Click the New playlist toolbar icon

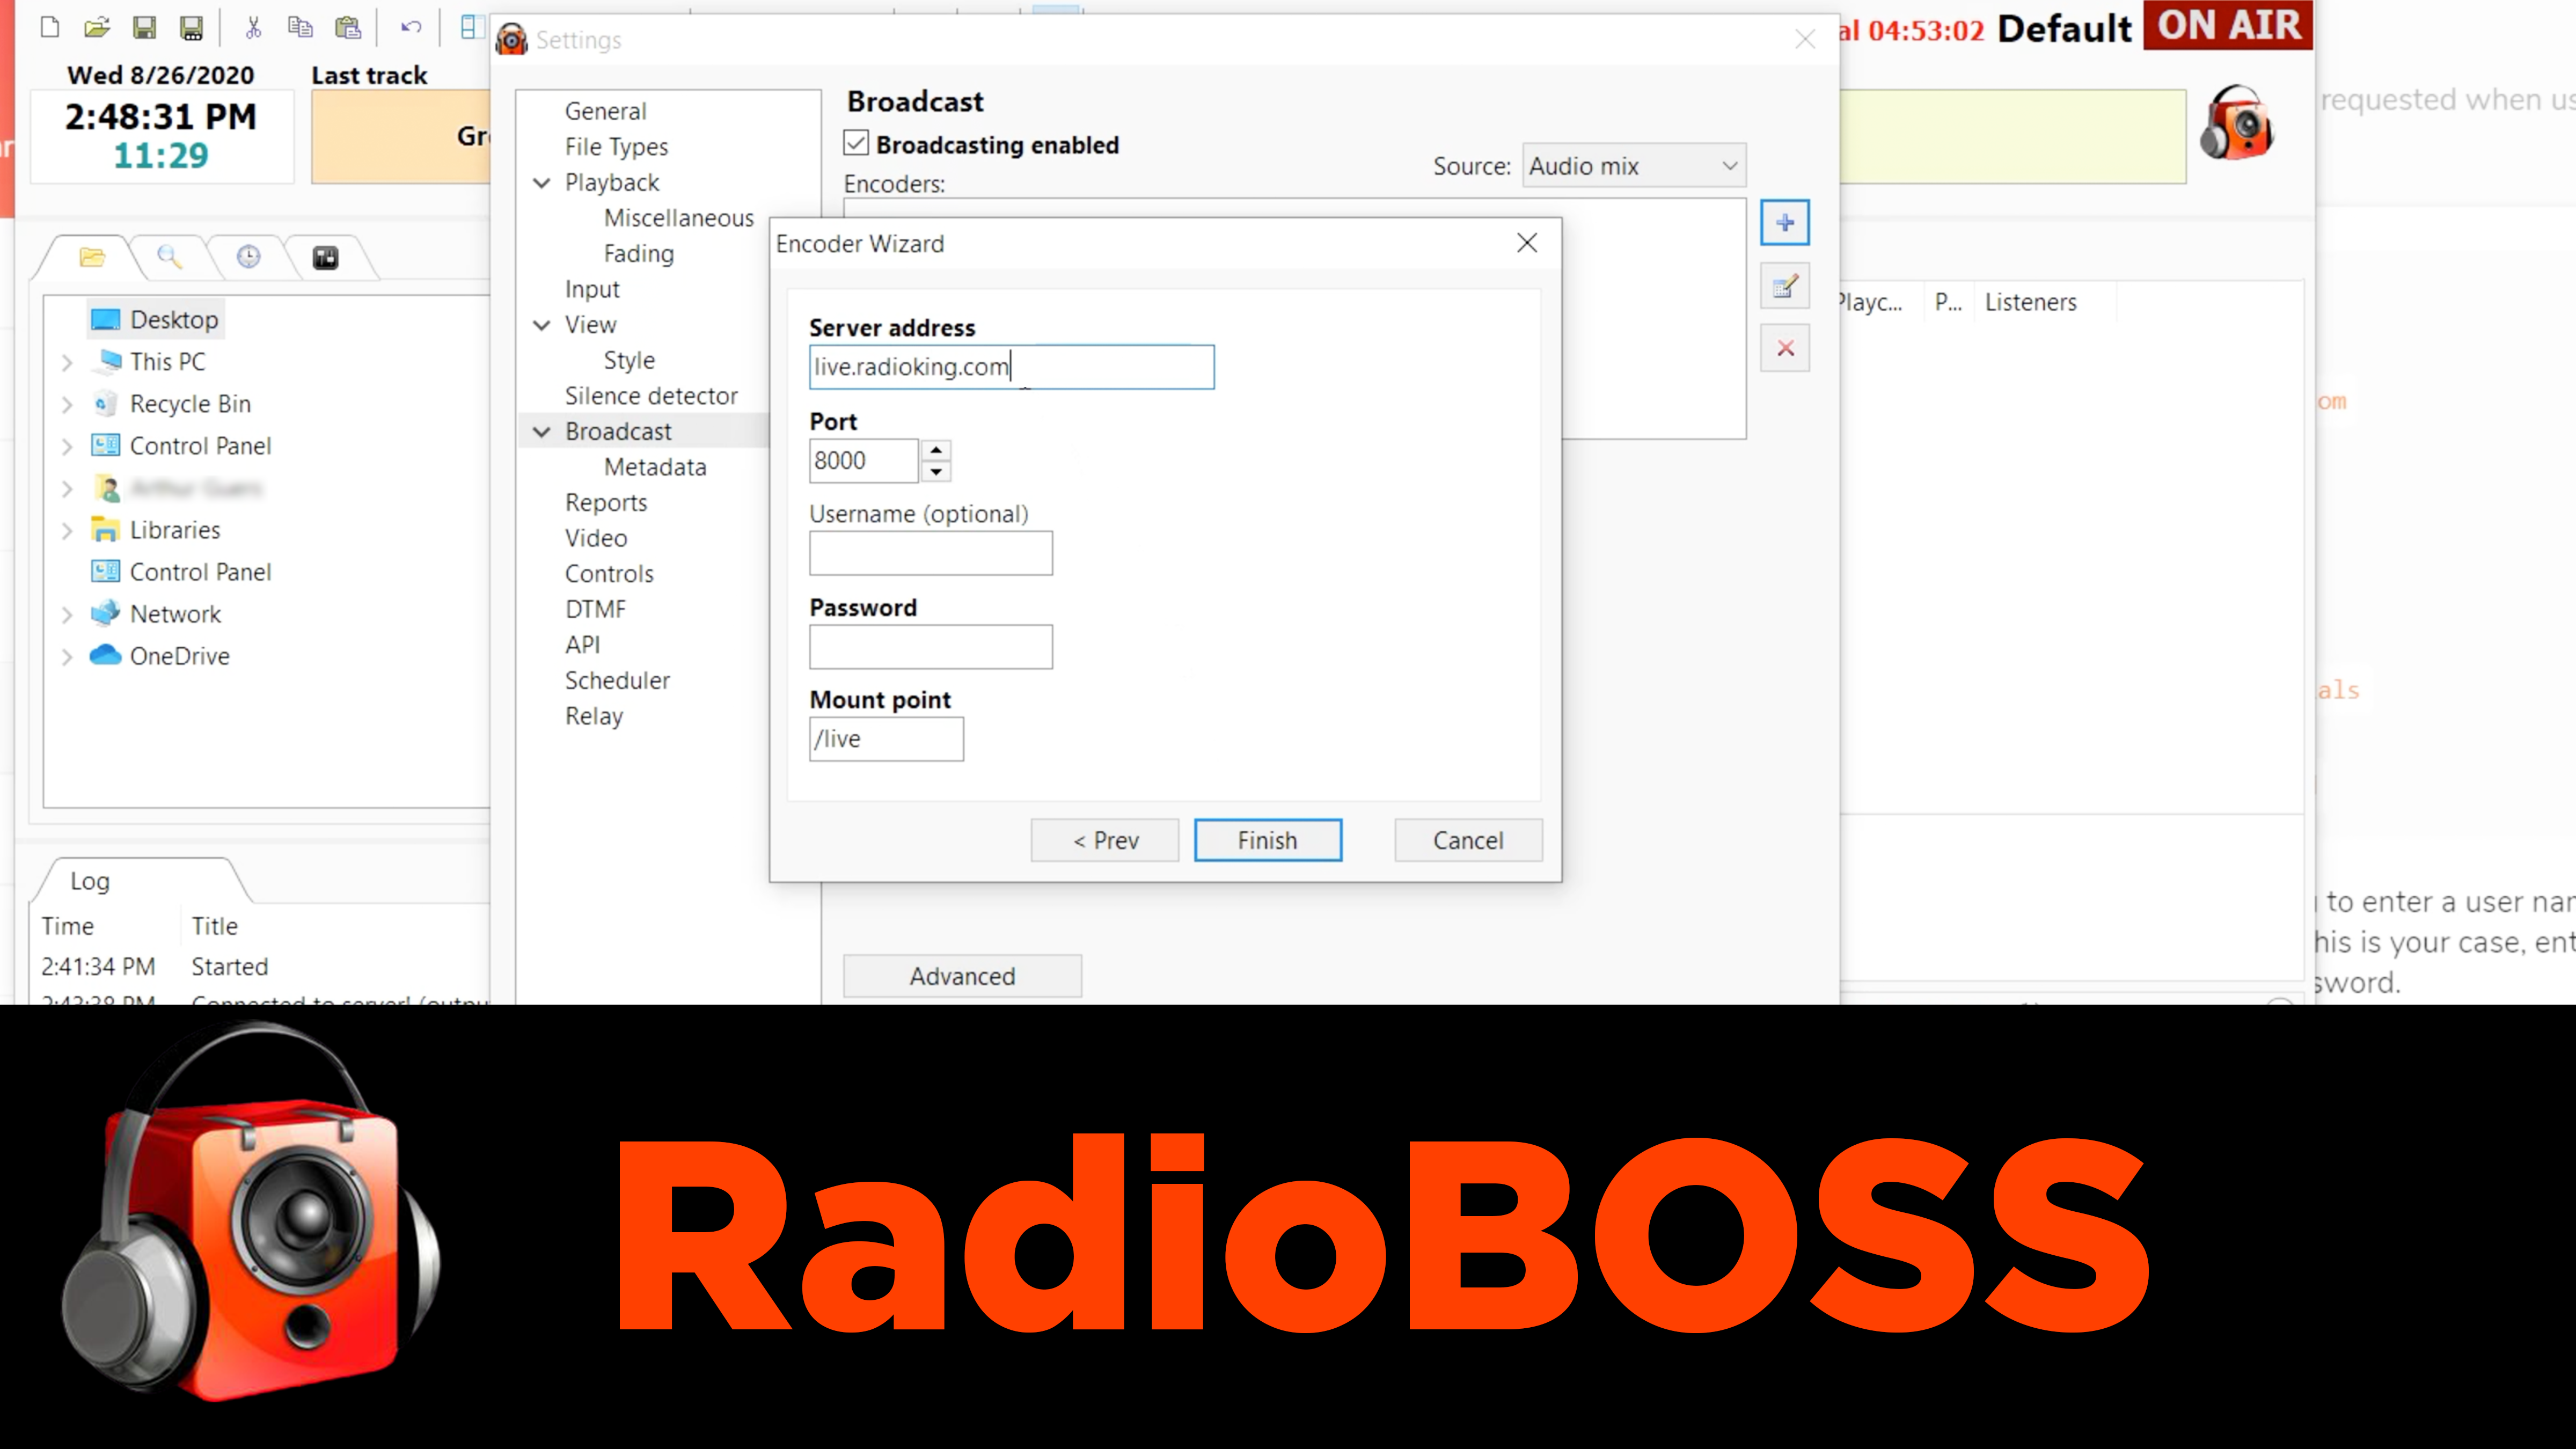click(x=49, y=27)
